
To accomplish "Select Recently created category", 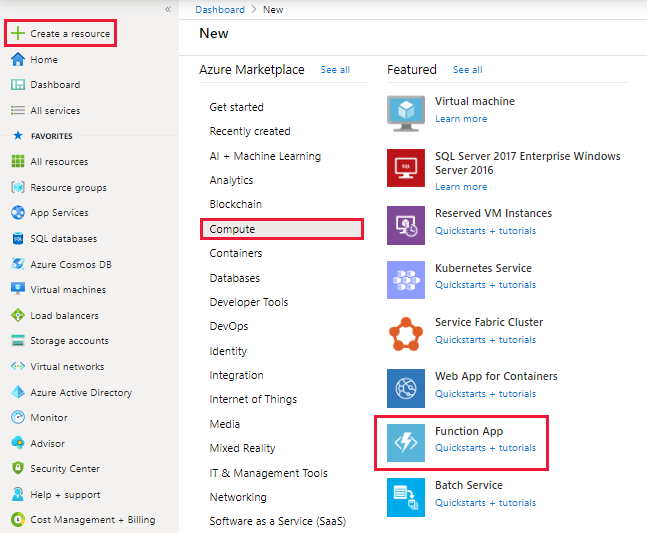I will point(250,131).
